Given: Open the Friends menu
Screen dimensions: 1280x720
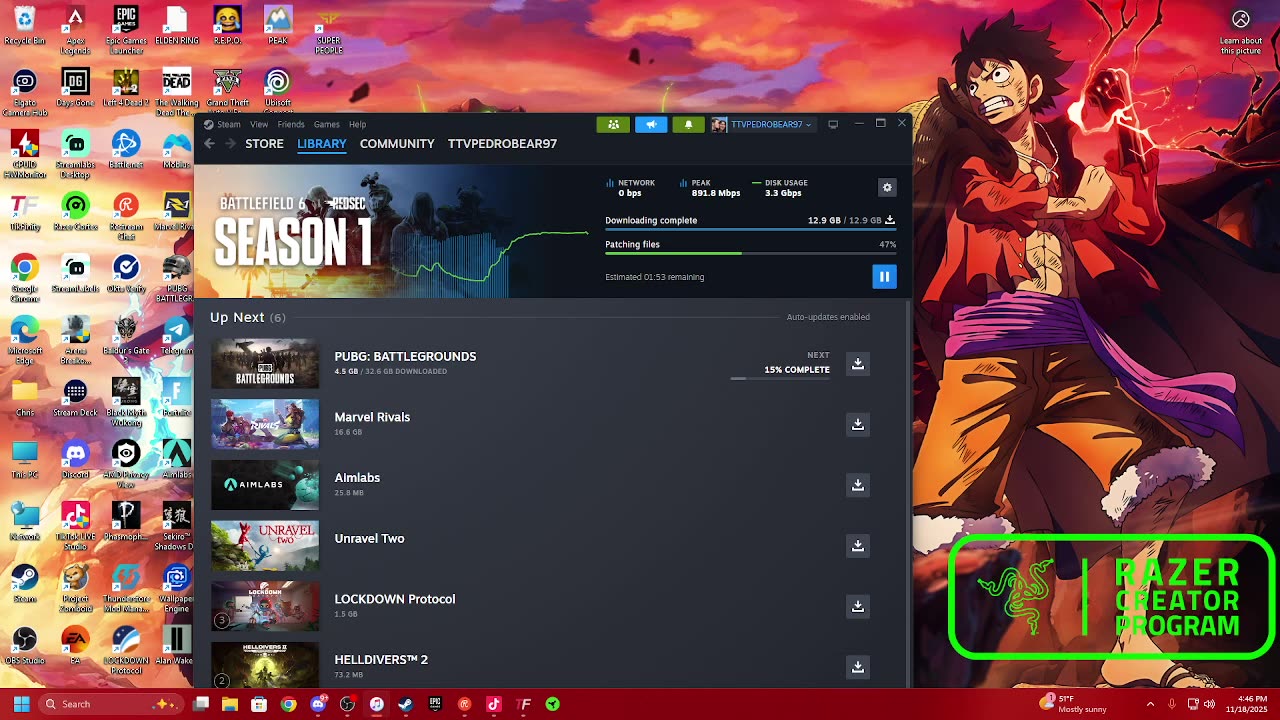Looking at the screenshot, I should click(x=291, y=124).
